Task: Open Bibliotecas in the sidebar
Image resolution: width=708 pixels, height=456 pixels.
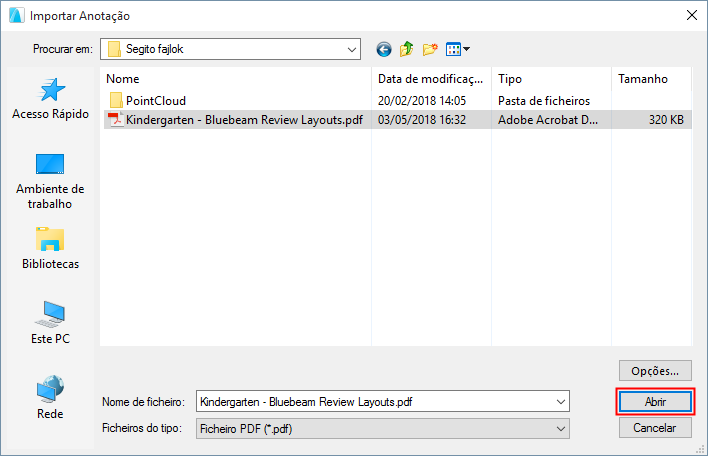Action: click(50, 248)
